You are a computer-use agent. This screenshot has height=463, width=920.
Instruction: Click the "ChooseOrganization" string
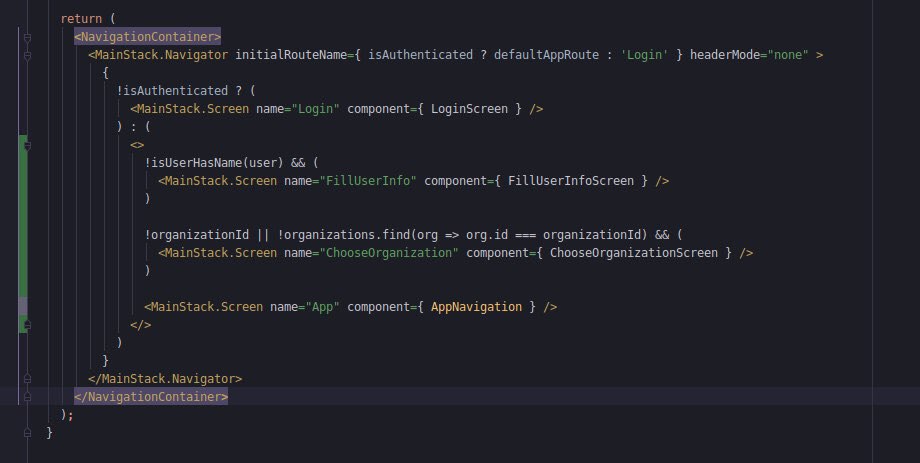(x=389, y=253)
